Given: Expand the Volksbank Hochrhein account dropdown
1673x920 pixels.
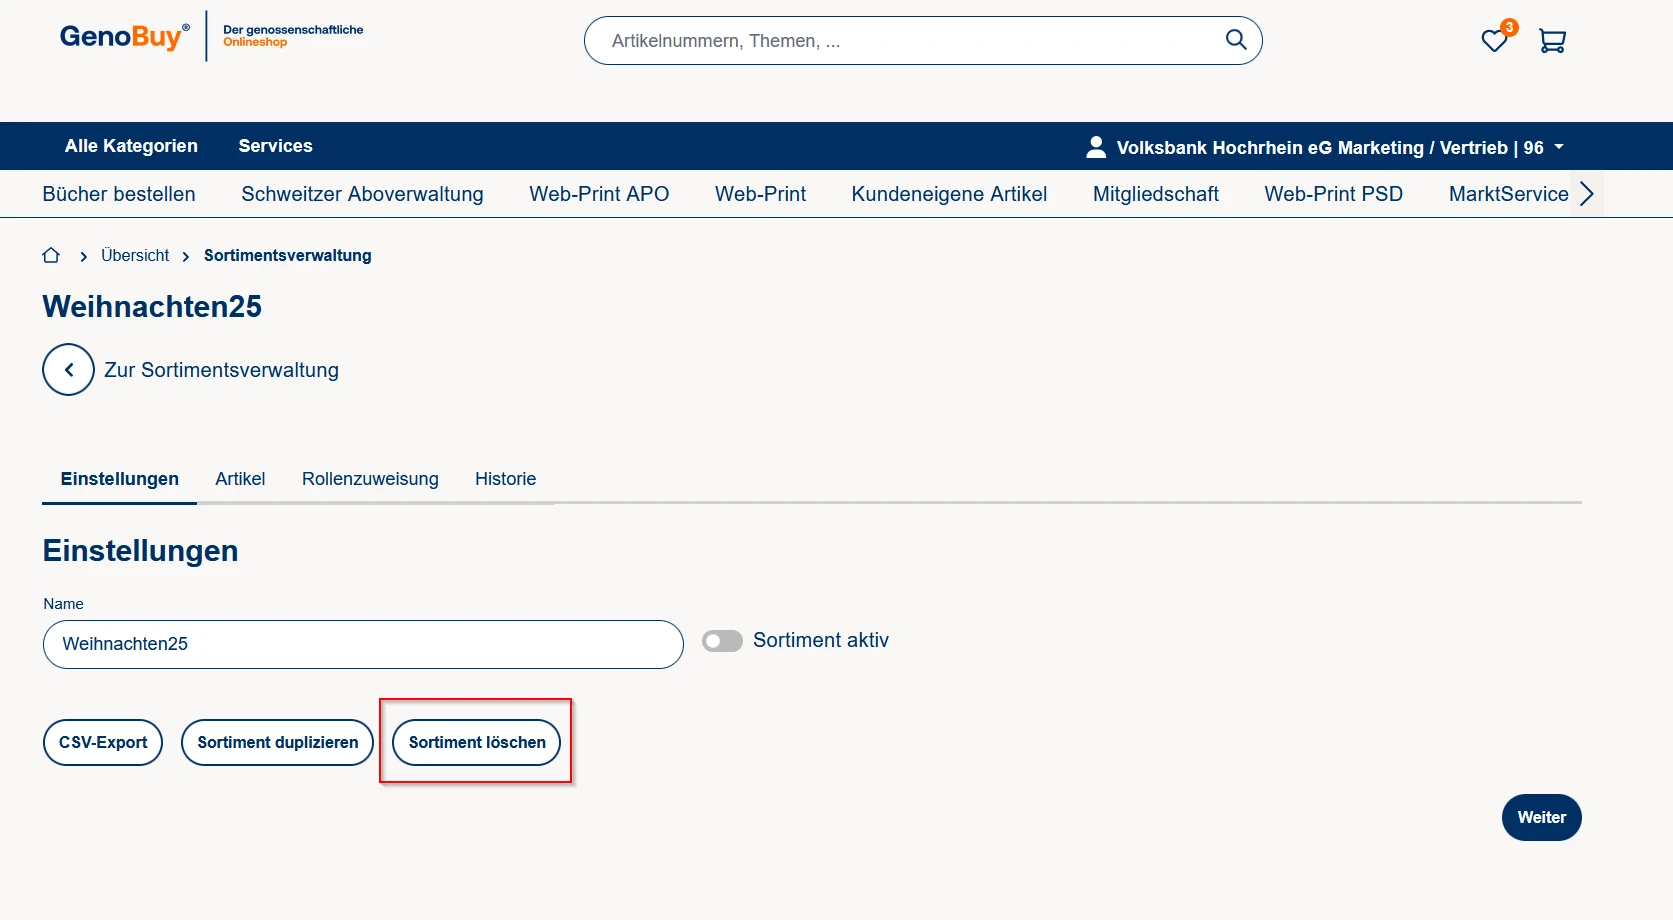Looking at the screenshot, I should tap(1558, 147).
